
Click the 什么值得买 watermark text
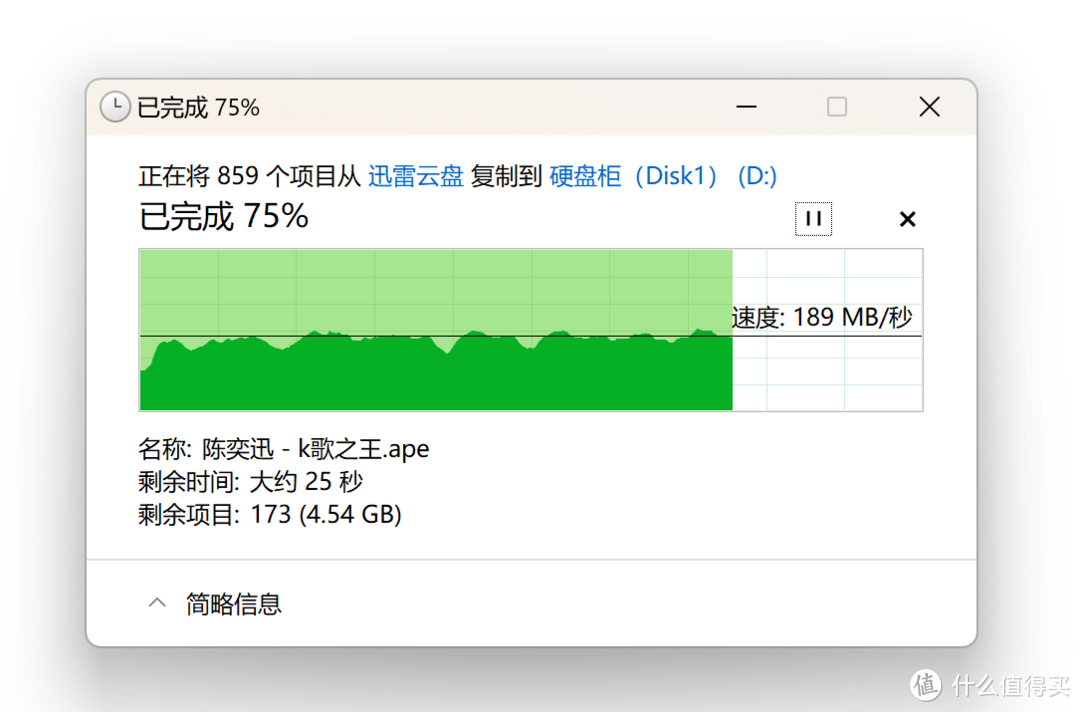click(x=1008, y=685)
